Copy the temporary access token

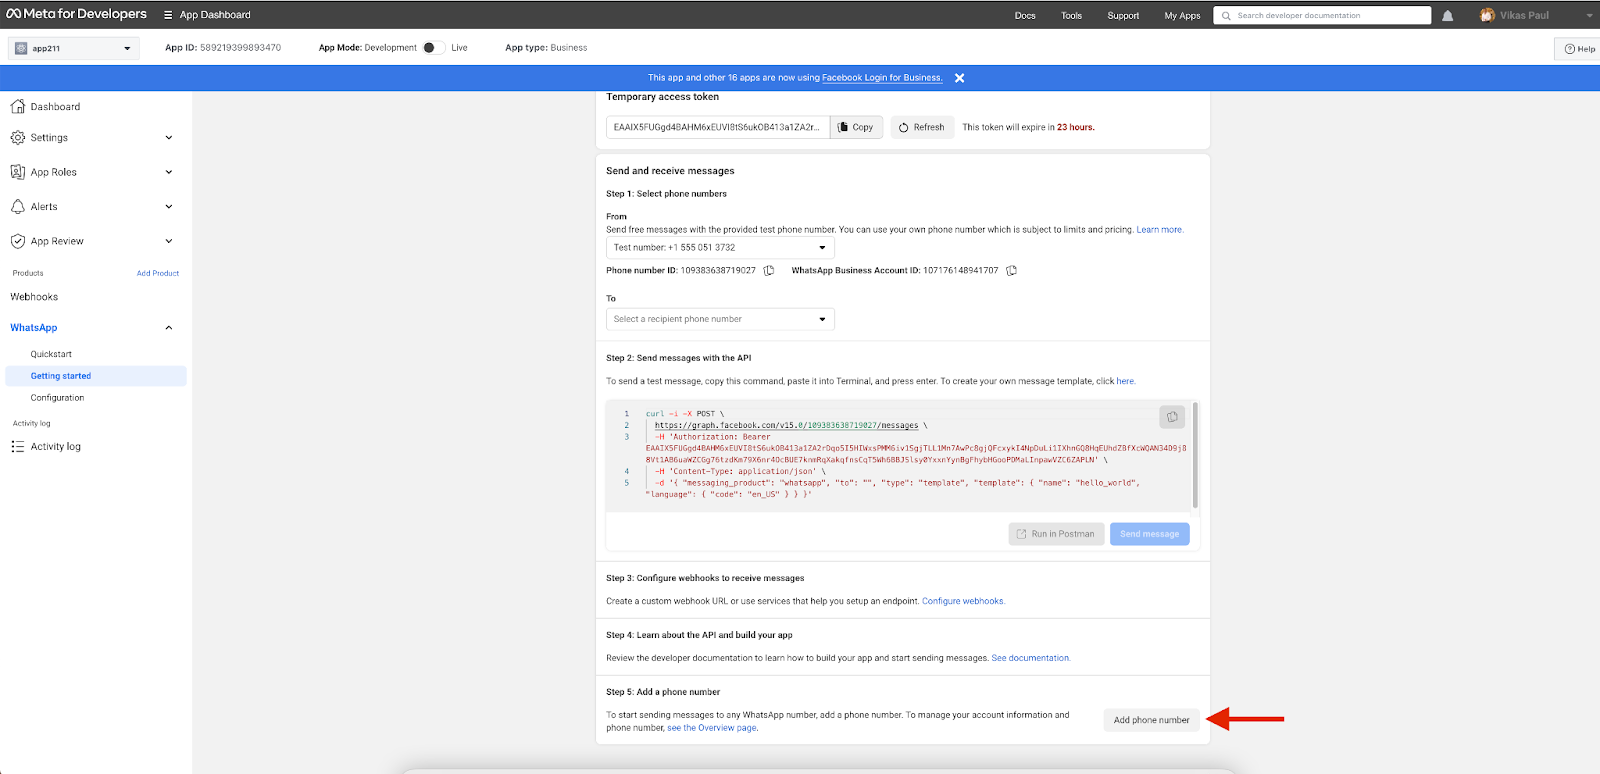click(x=856, y=127)
